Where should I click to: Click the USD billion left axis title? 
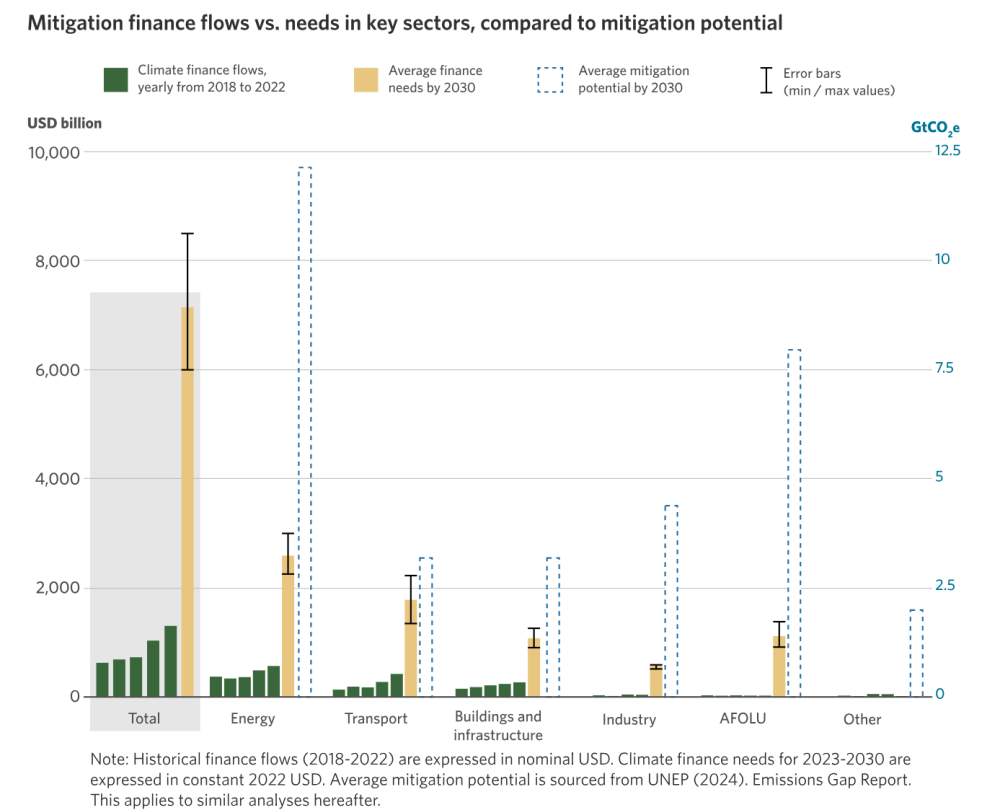coord(64,123)
